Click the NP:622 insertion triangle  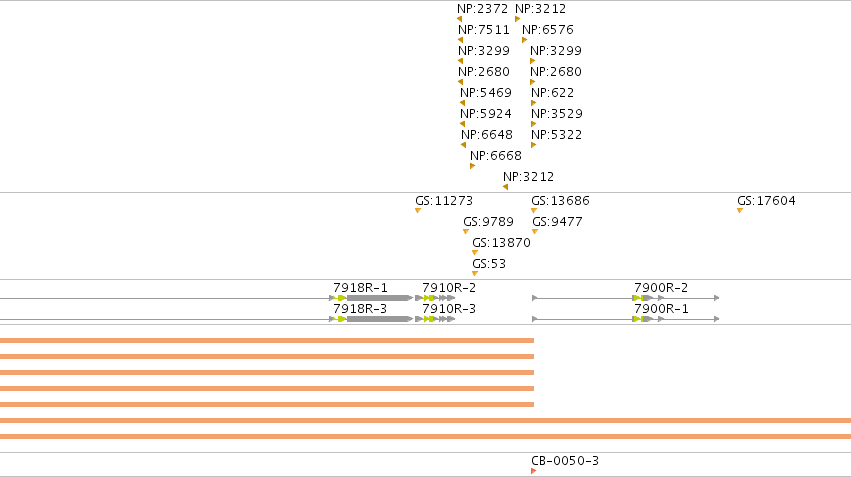[534, 103]
